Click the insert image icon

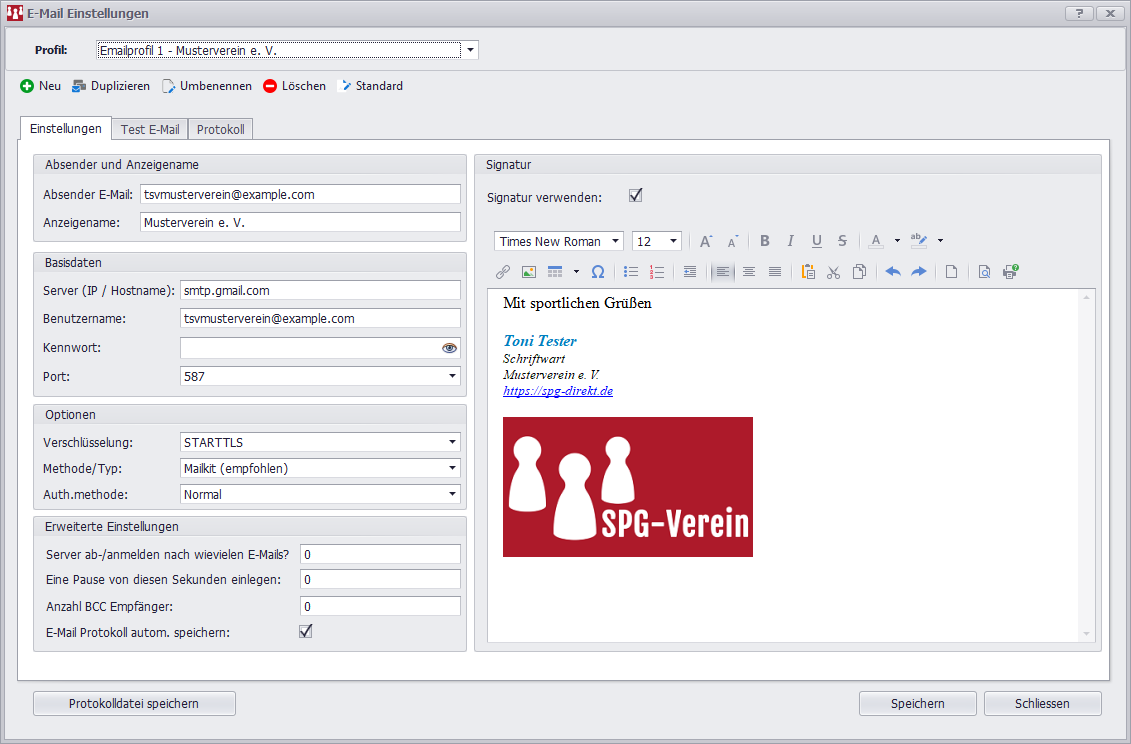coord(529,271)
